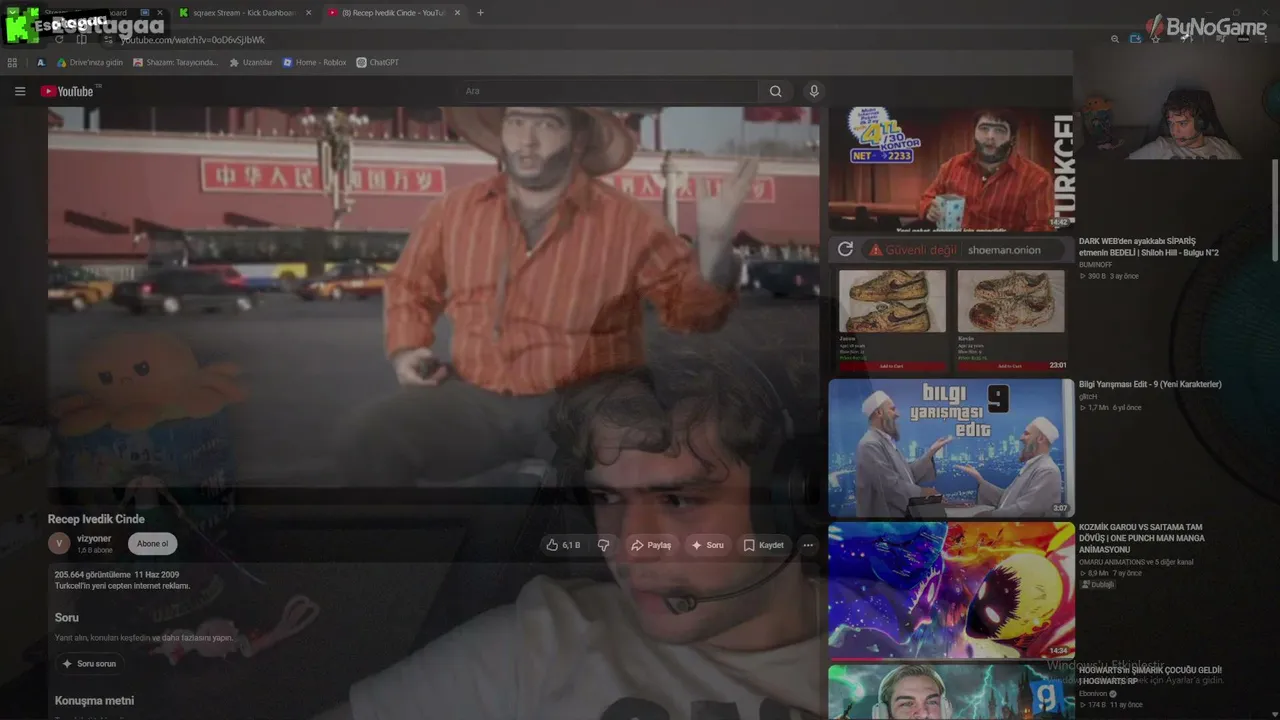Open the Home - Roblox bookmark

click(314, 62)
